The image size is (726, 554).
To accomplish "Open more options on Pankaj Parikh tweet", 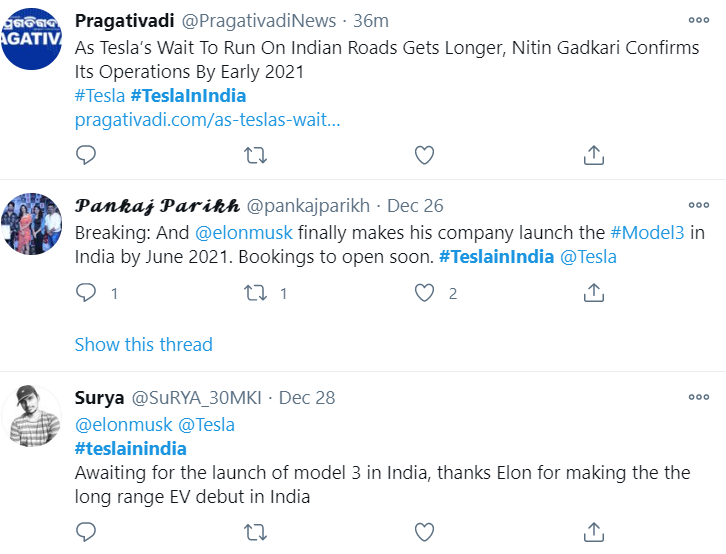I will pos(699,205).
